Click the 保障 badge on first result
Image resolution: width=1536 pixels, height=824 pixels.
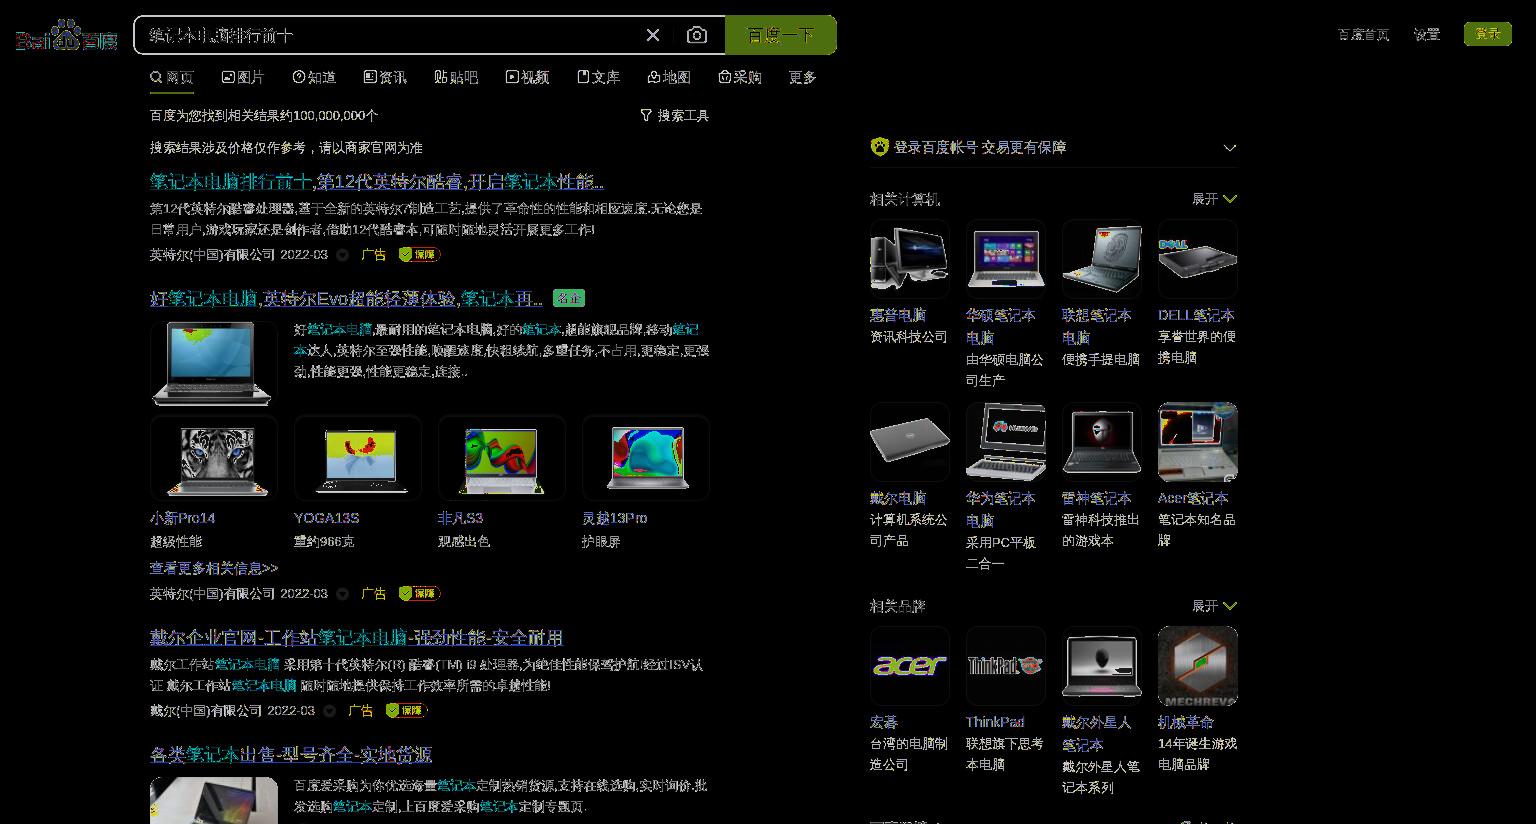pyautogui.click(x=419, y=255)
